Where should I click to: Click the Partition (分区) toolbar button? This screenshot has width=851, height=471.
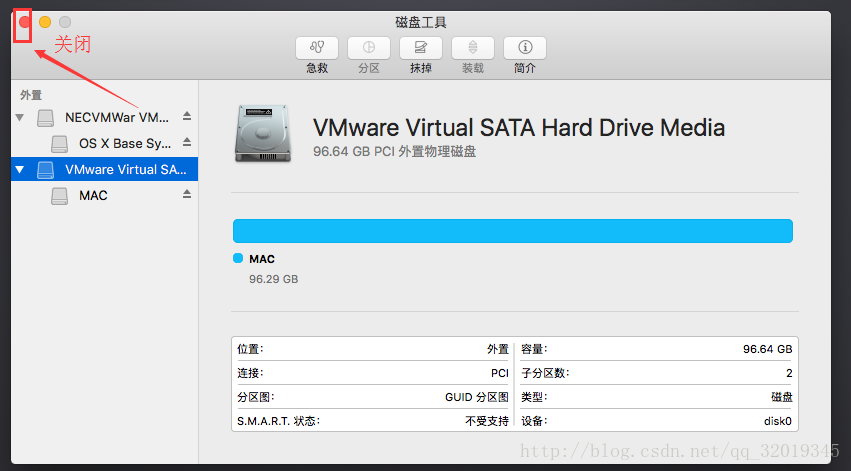tap(369, 48)
